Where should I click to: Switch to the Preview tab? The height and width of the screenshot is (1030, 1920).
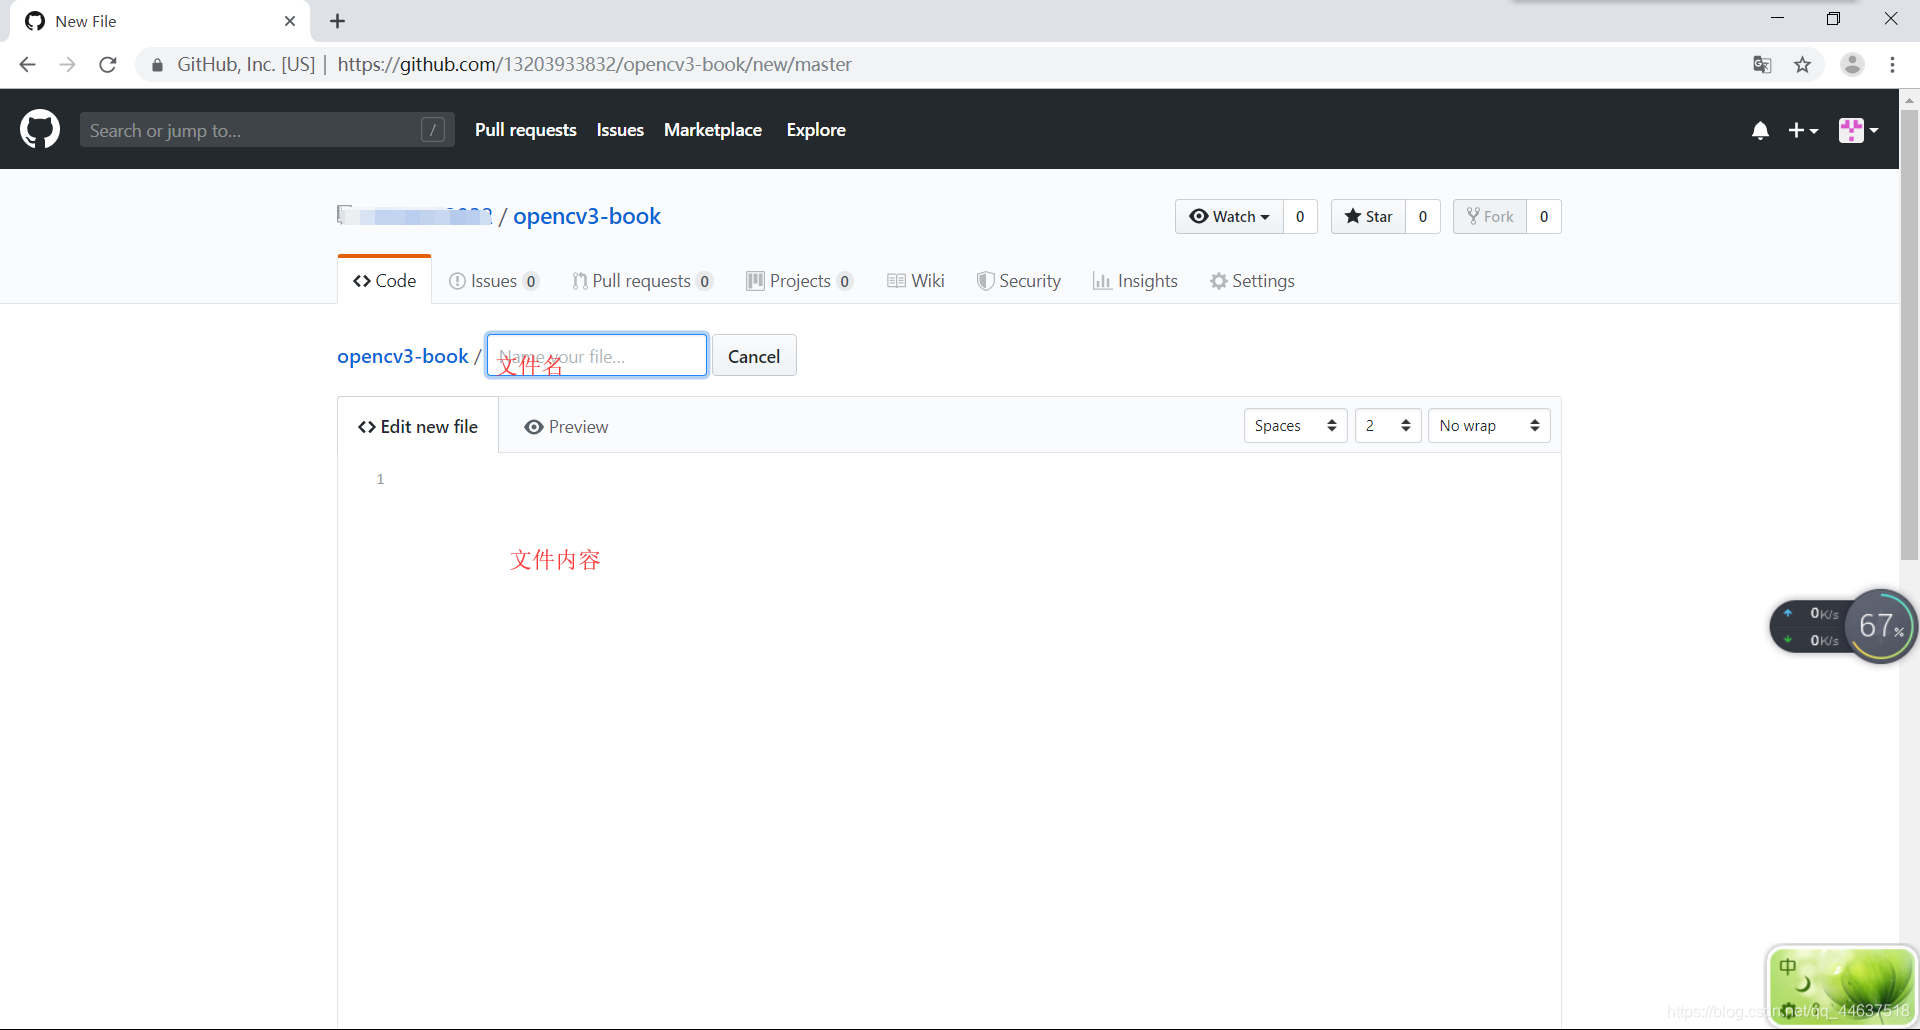click(x=566, y=427)
